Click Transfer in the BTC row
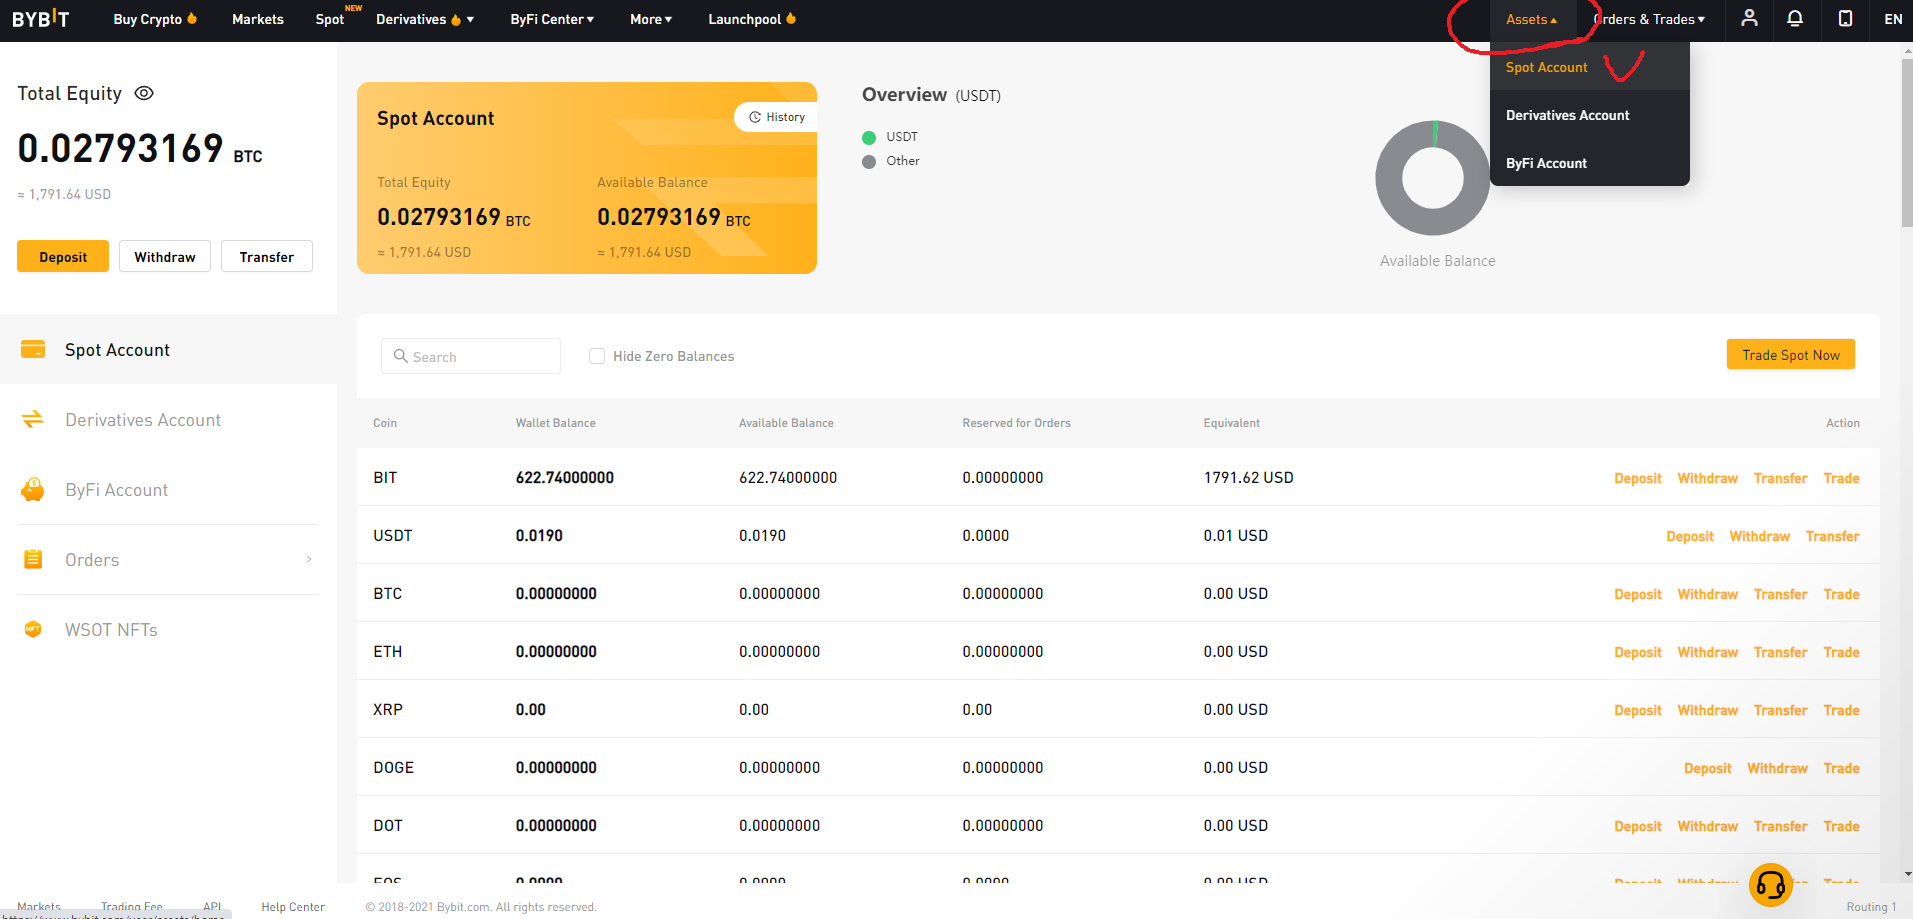Viewport: 1913px width, 919px height. [1780, 594]
